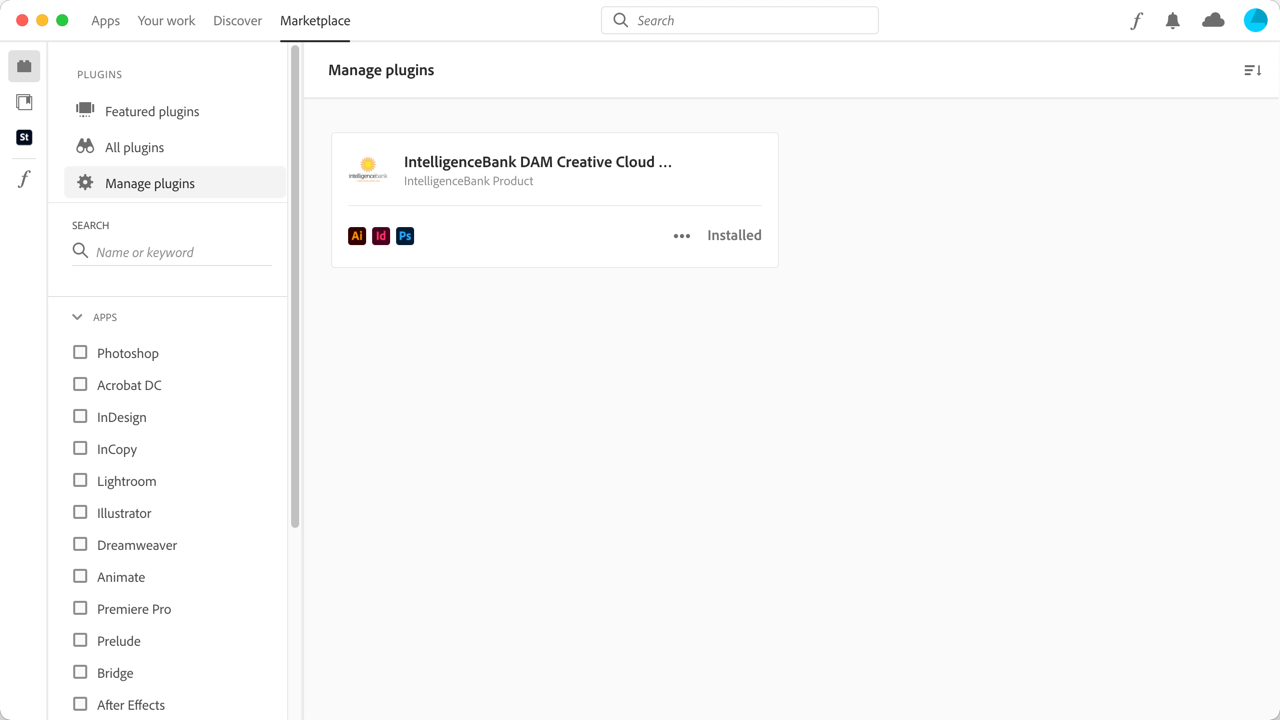Toggle the Acrobat DC filter checkbox

pyautogui.click(x=80, y=384)
